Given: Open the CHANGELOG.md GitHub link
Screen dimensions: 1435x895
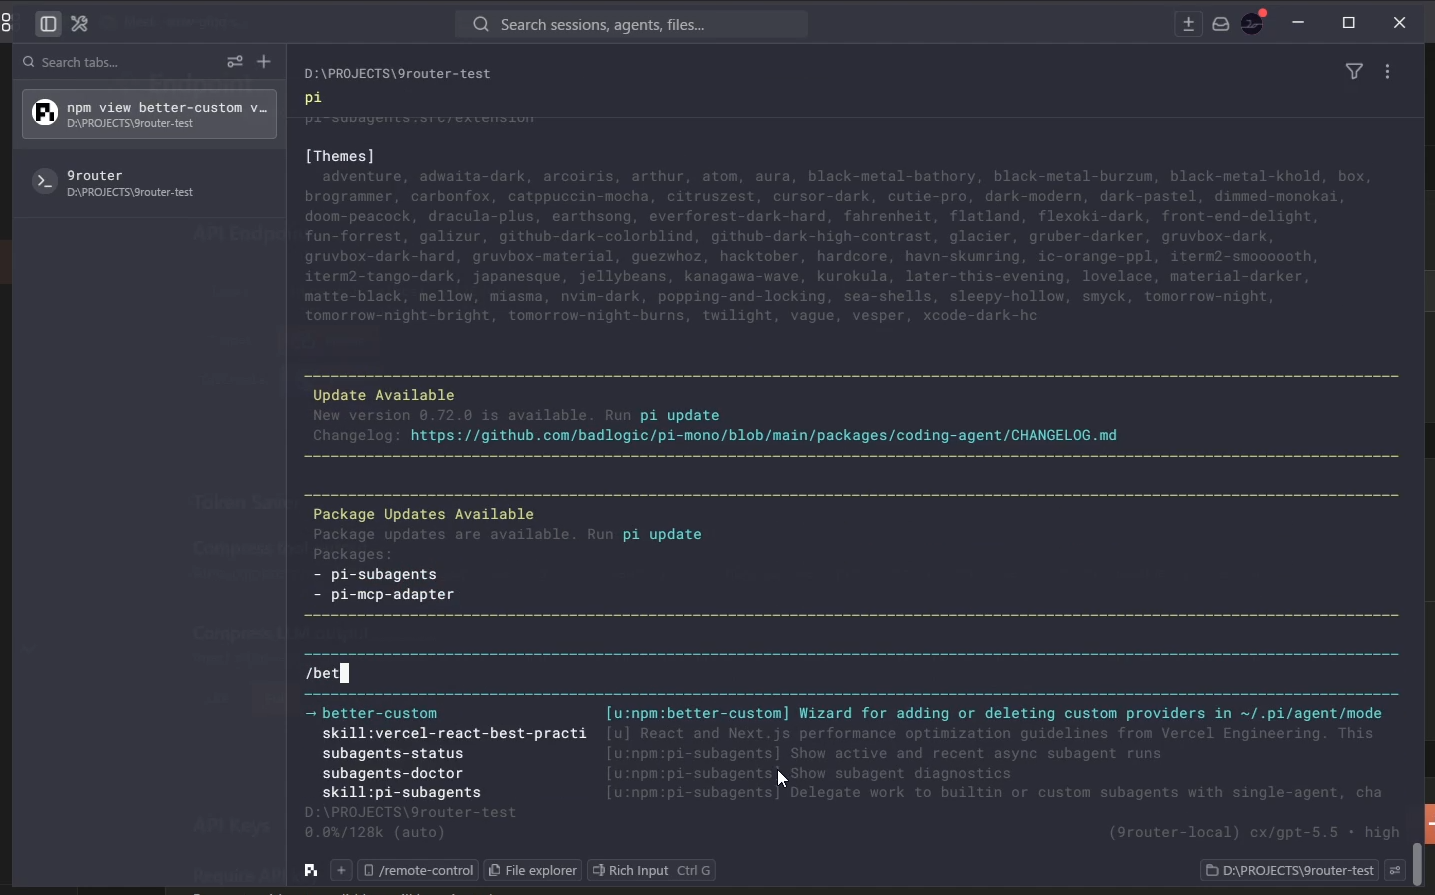Looking at the screenshot, I should click(764, 436).
